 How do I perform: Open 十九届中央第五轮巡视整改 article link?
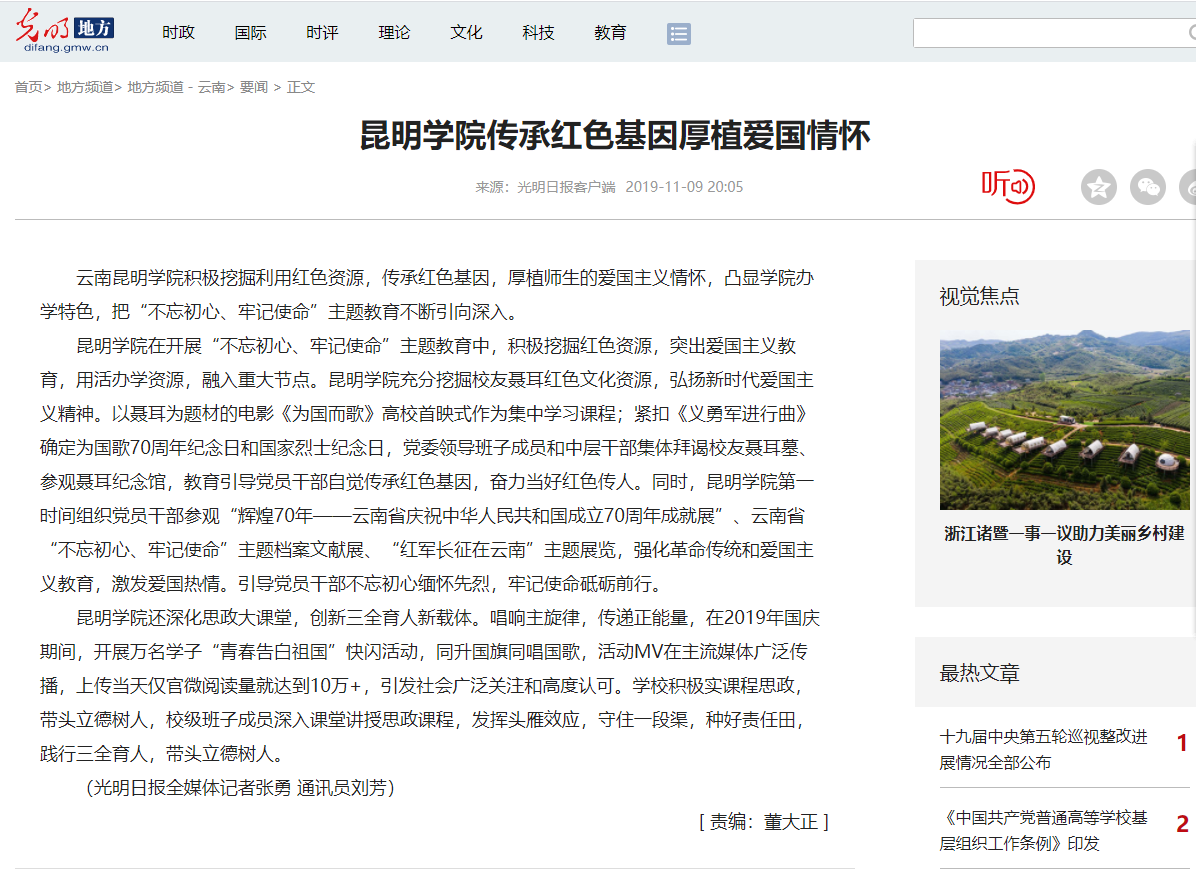click(x=1043, y=749)
